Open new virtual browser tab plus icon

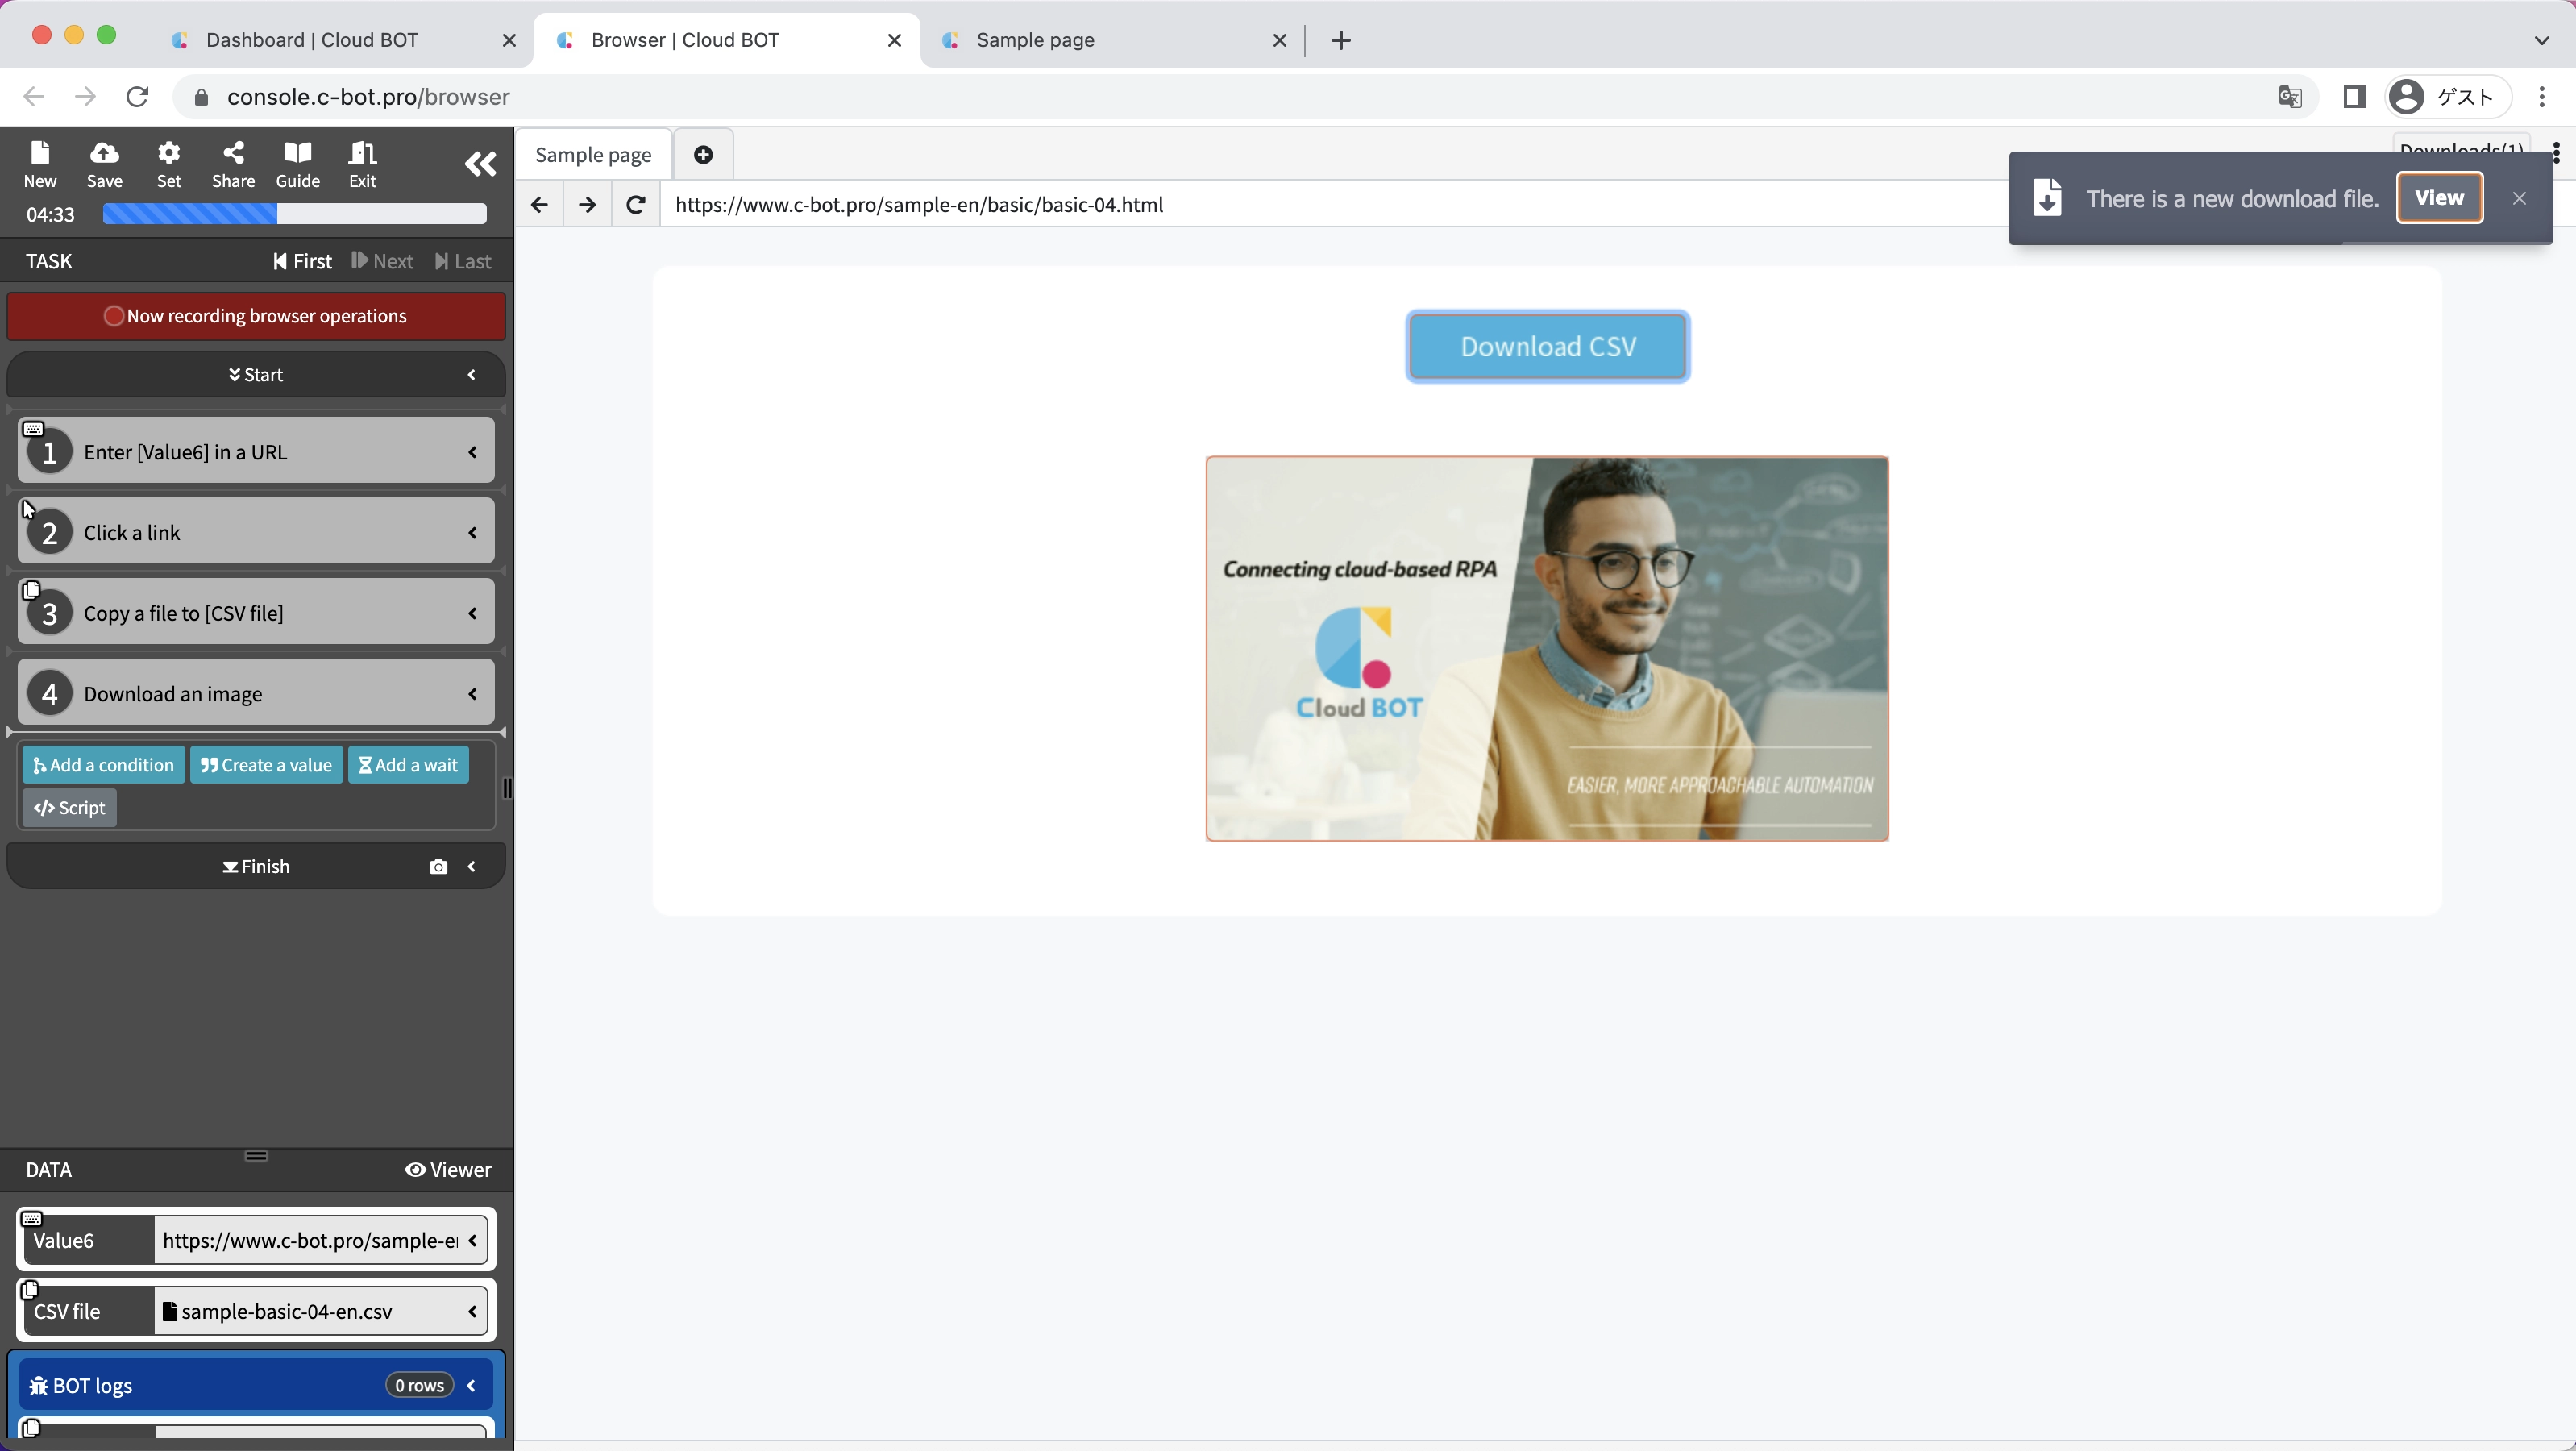[703, 155]
